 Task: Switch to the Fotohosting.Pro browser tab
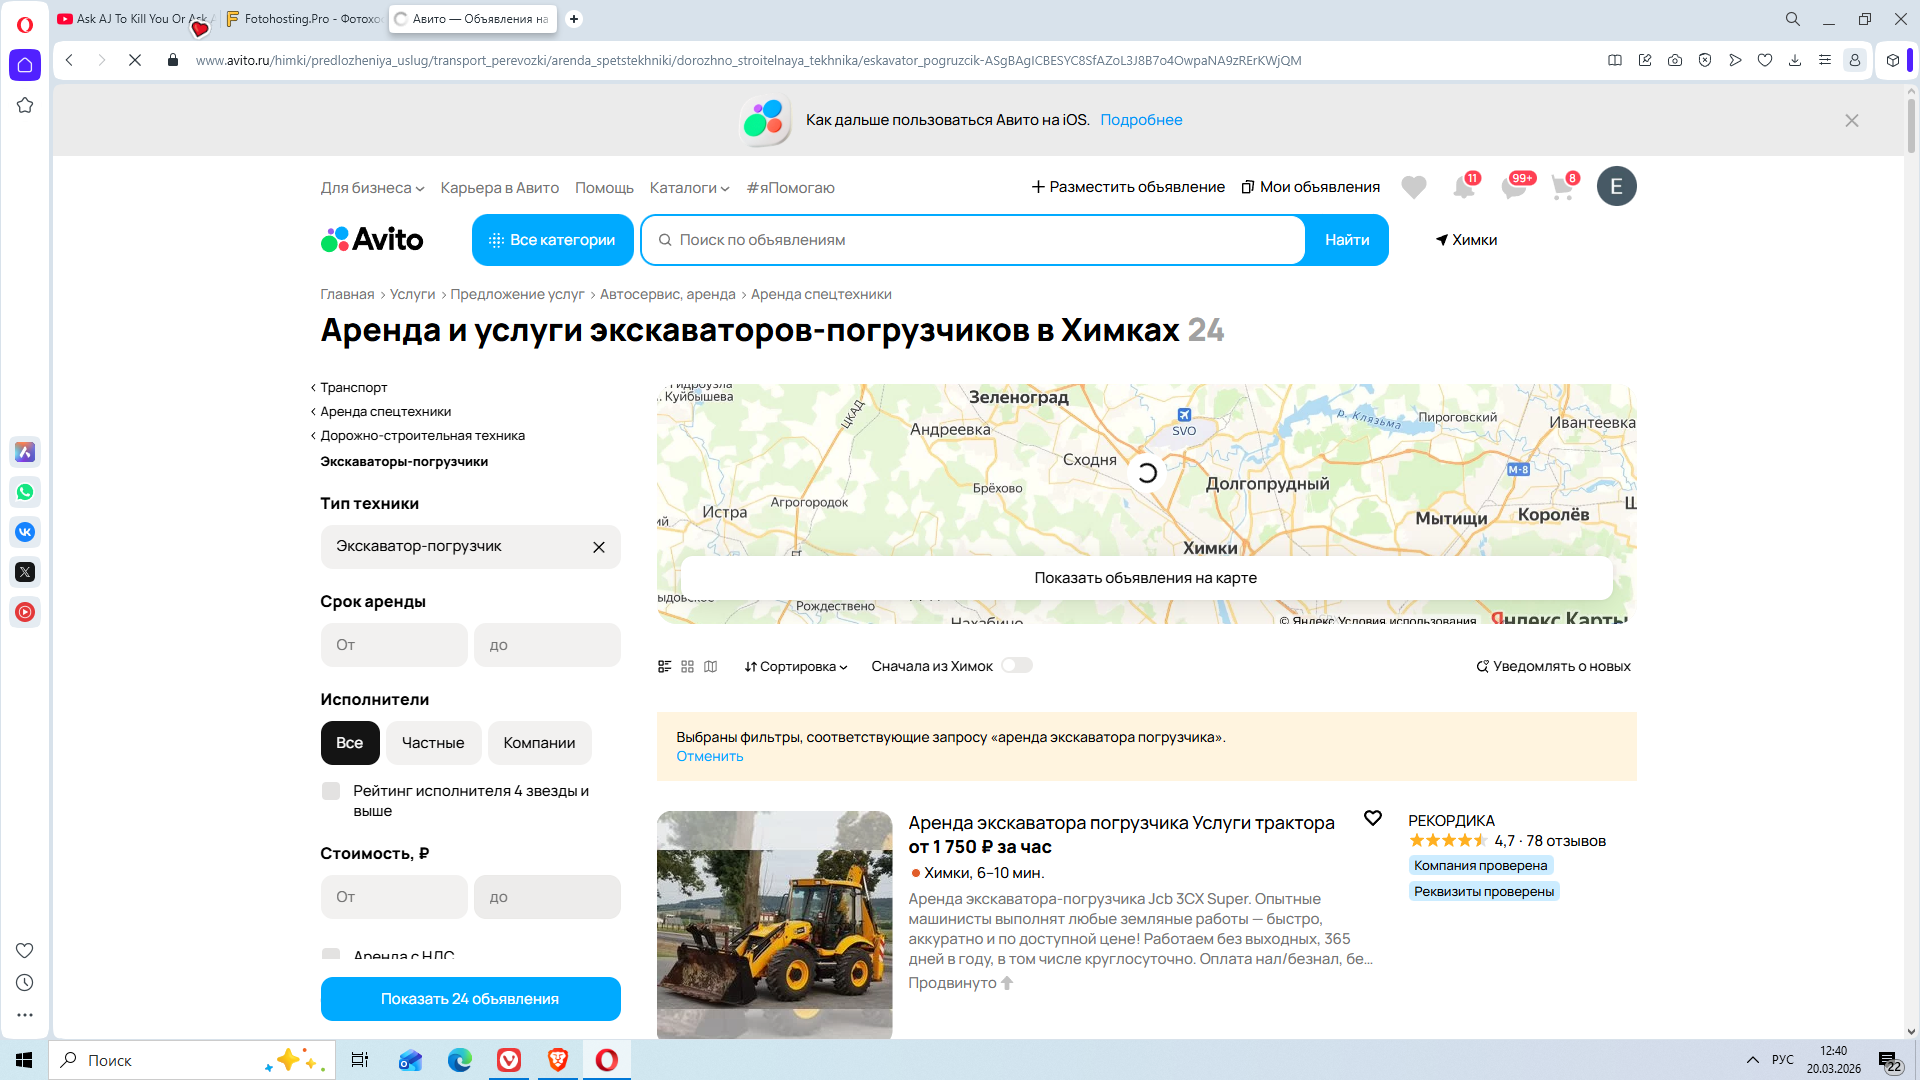304,18
